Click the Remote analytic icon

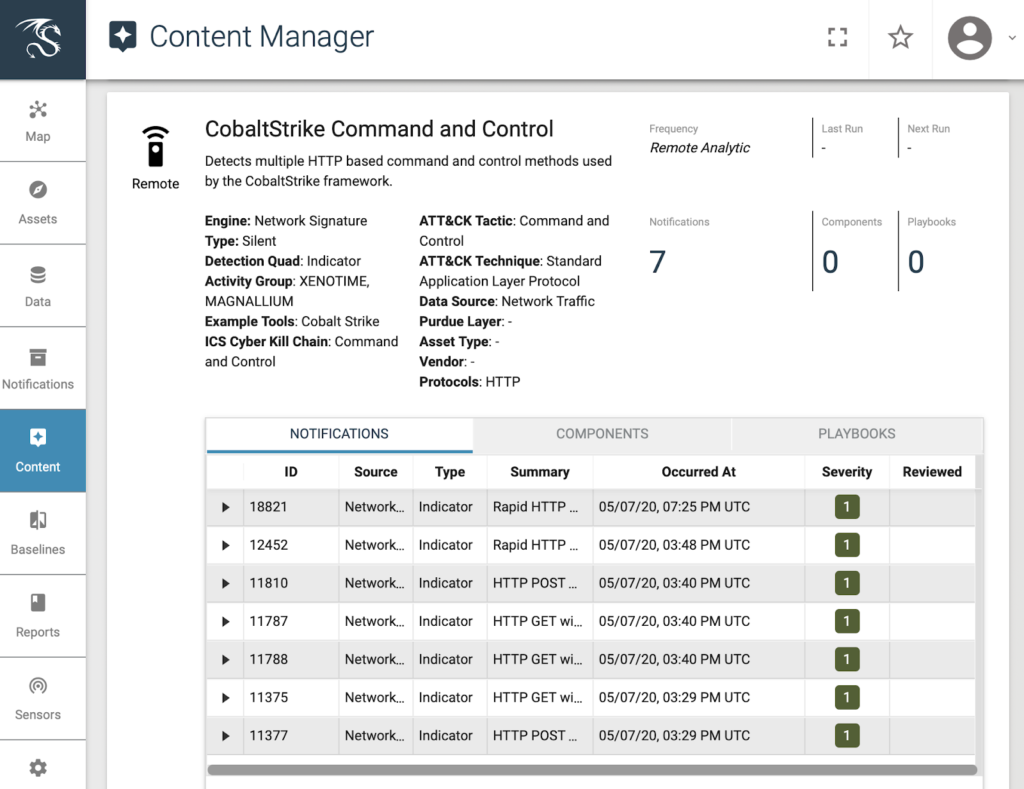155,146
